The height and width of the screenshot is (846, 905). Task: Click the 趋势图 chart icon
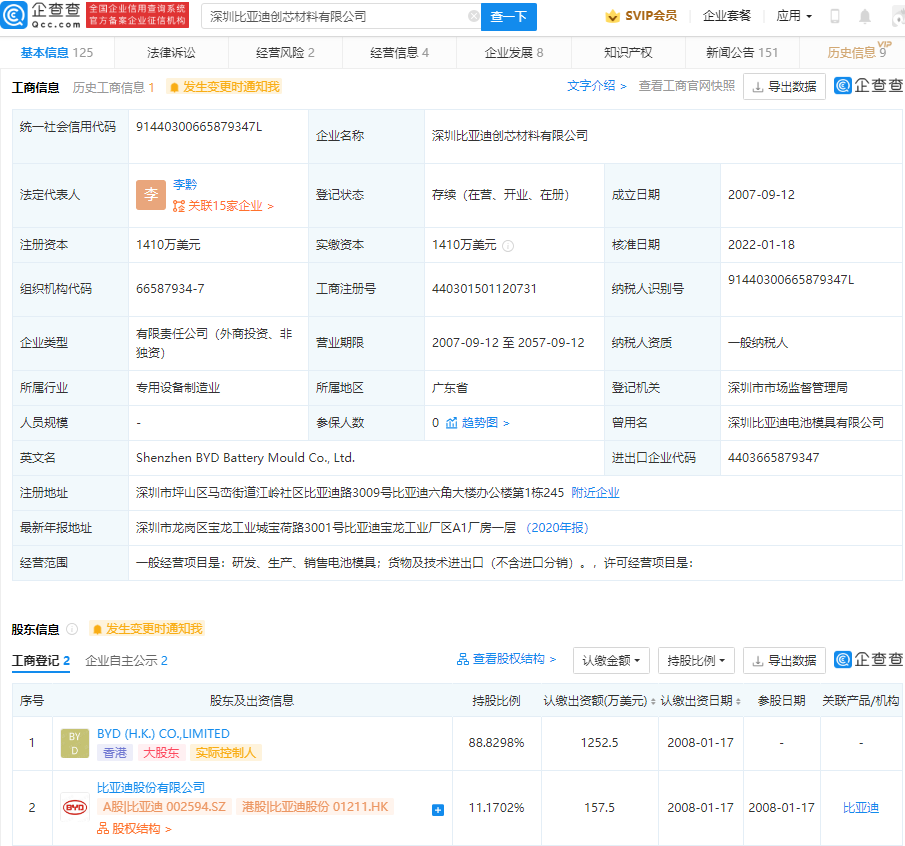(451, 423)
